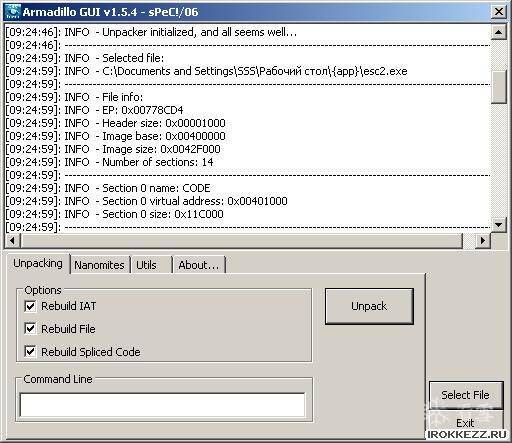Click the horizontal scrollbar thumb
The image size is (512, 443).
click(242, 240)
